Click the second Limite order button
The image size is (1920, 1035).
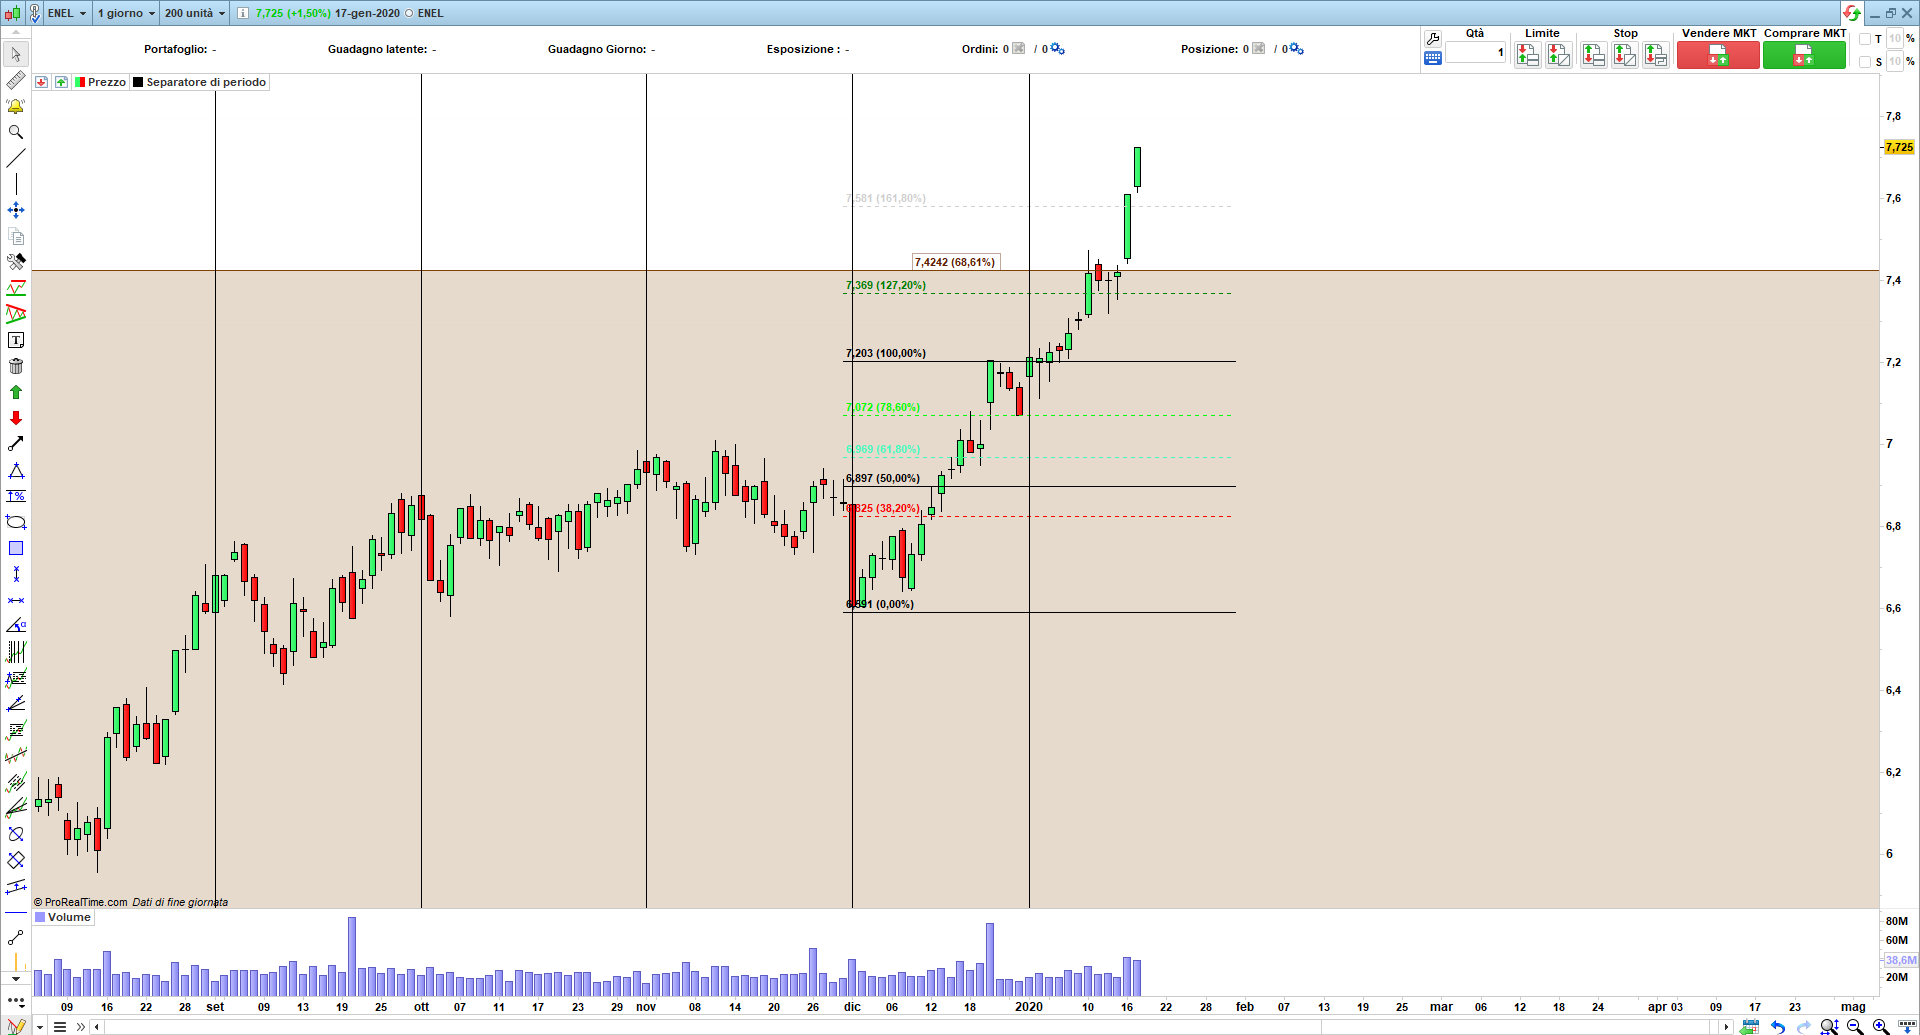coord(1558,55)
